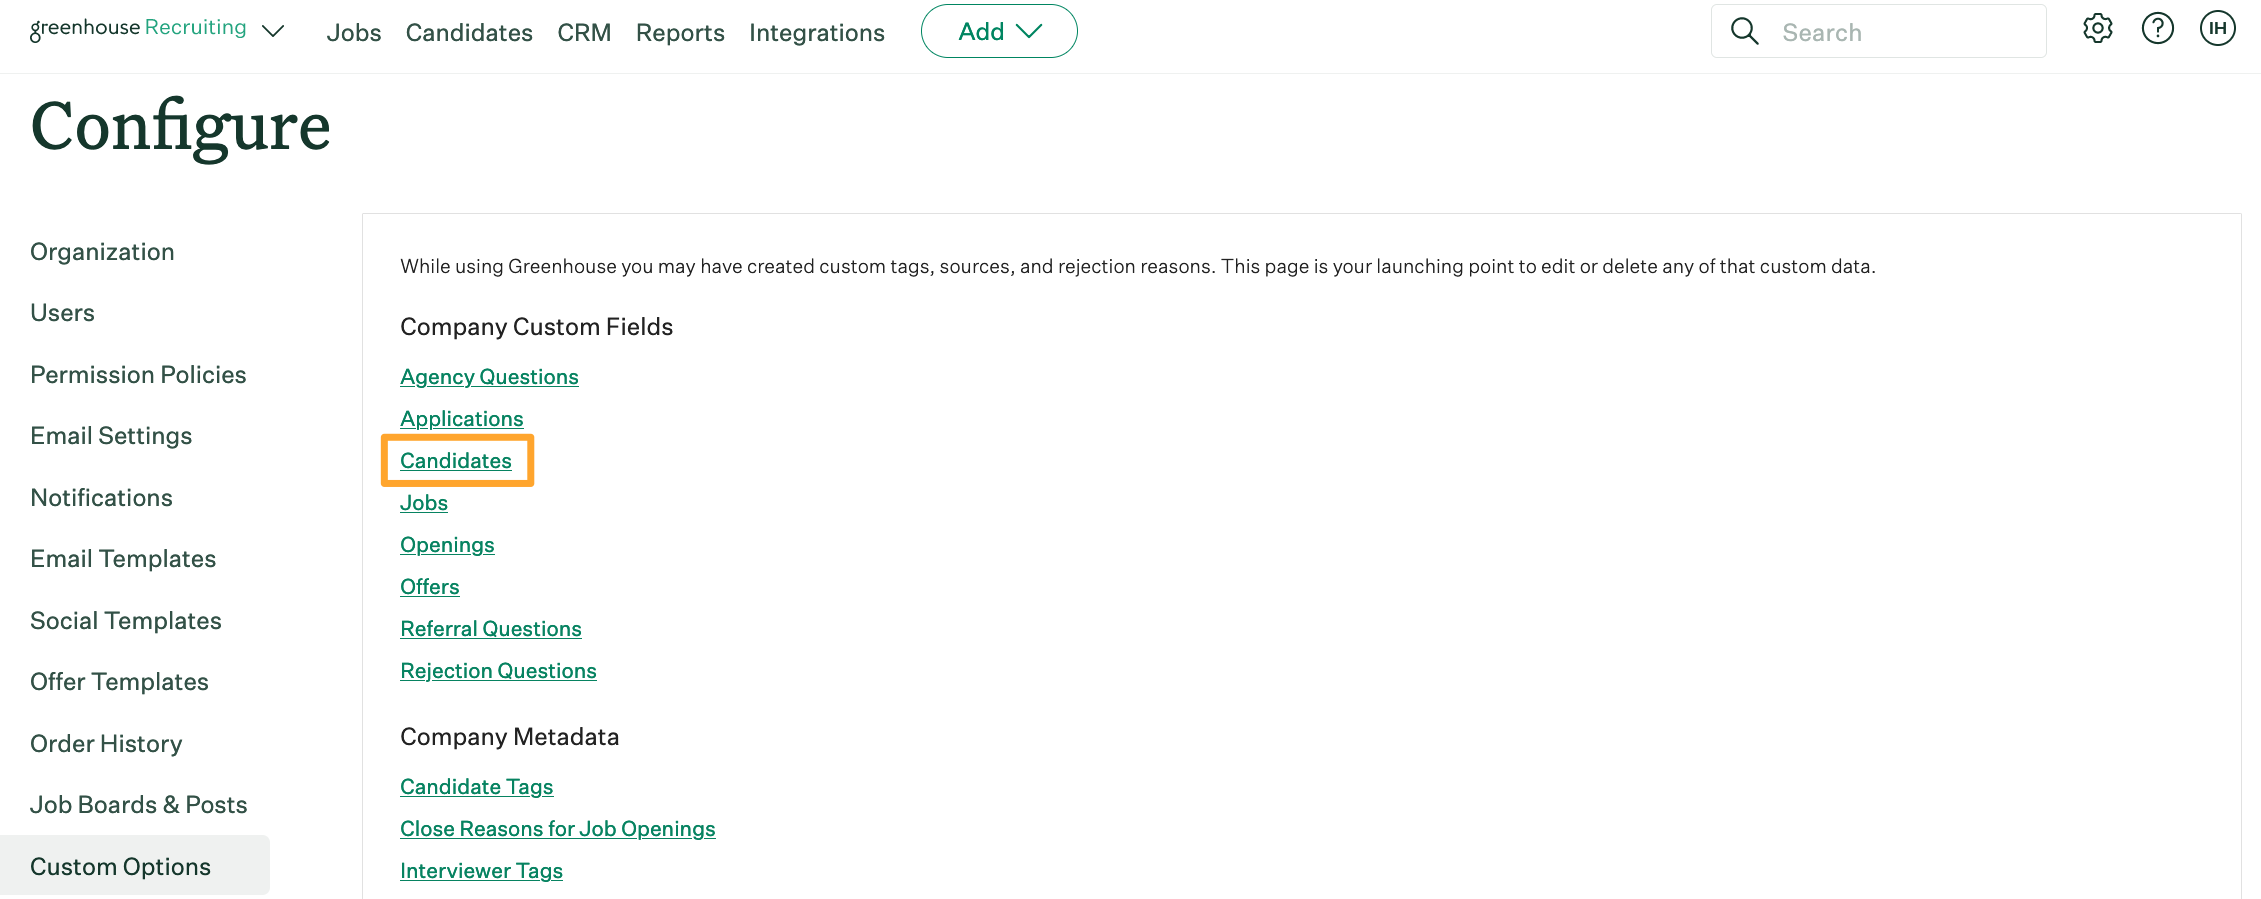This screenshot has width=2261, height=899.
Task: Open the Jobs custom fields link
Action: (x=424, y=503)
